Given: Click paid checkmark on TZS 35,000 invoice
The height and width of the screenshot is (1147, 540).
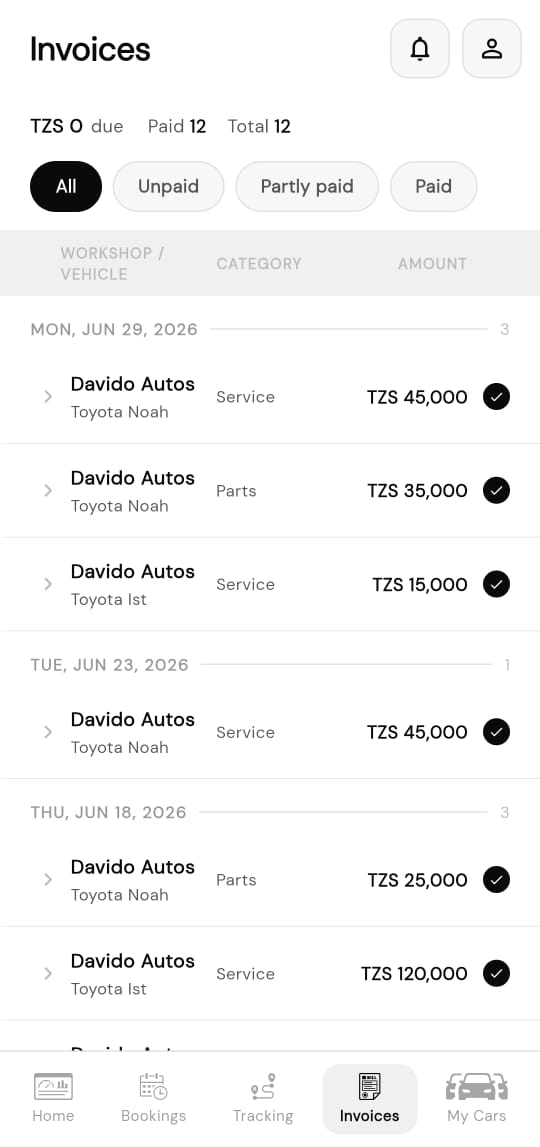Looking at the screenshot, I should [x=496, y=490].
